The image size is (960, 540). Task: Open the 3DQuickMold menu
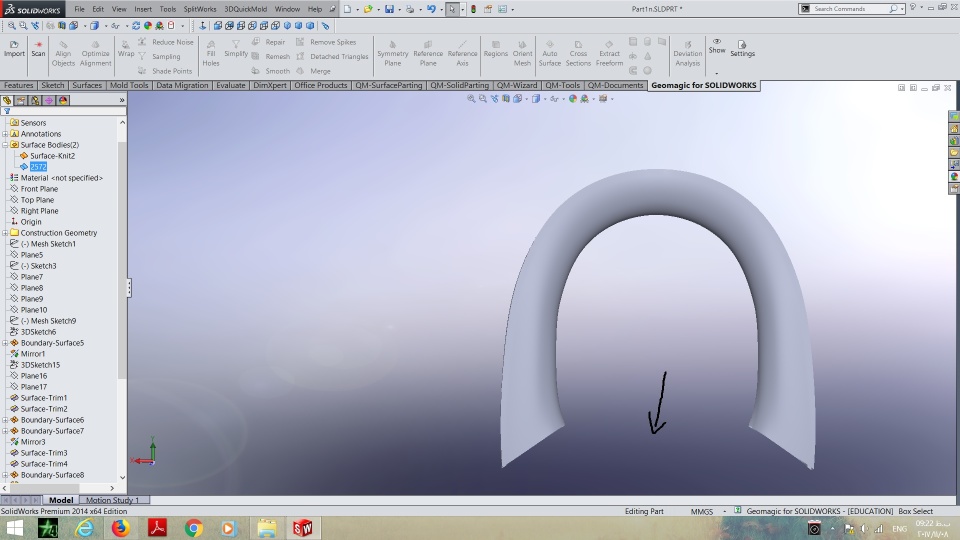tap(246, 9)
